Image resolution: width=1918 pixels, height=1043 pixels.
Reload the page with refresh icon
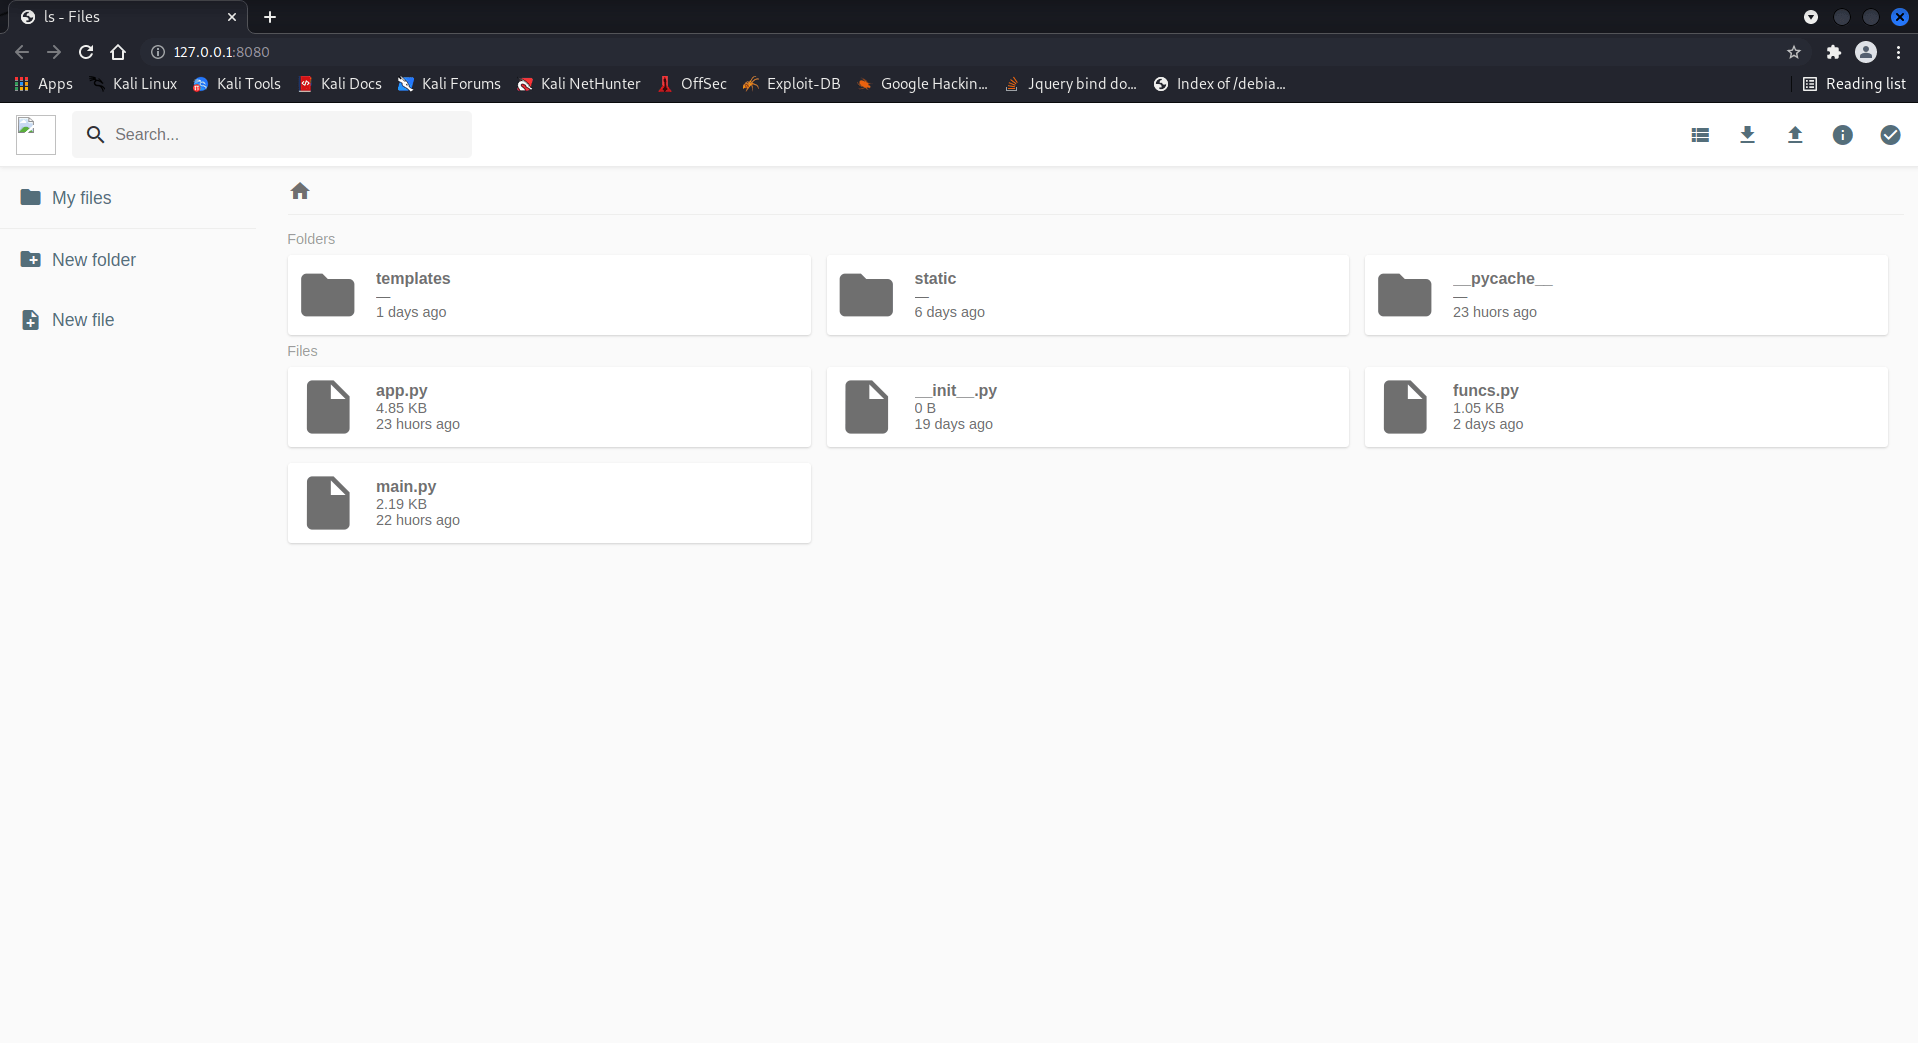[x=85, y=52]
